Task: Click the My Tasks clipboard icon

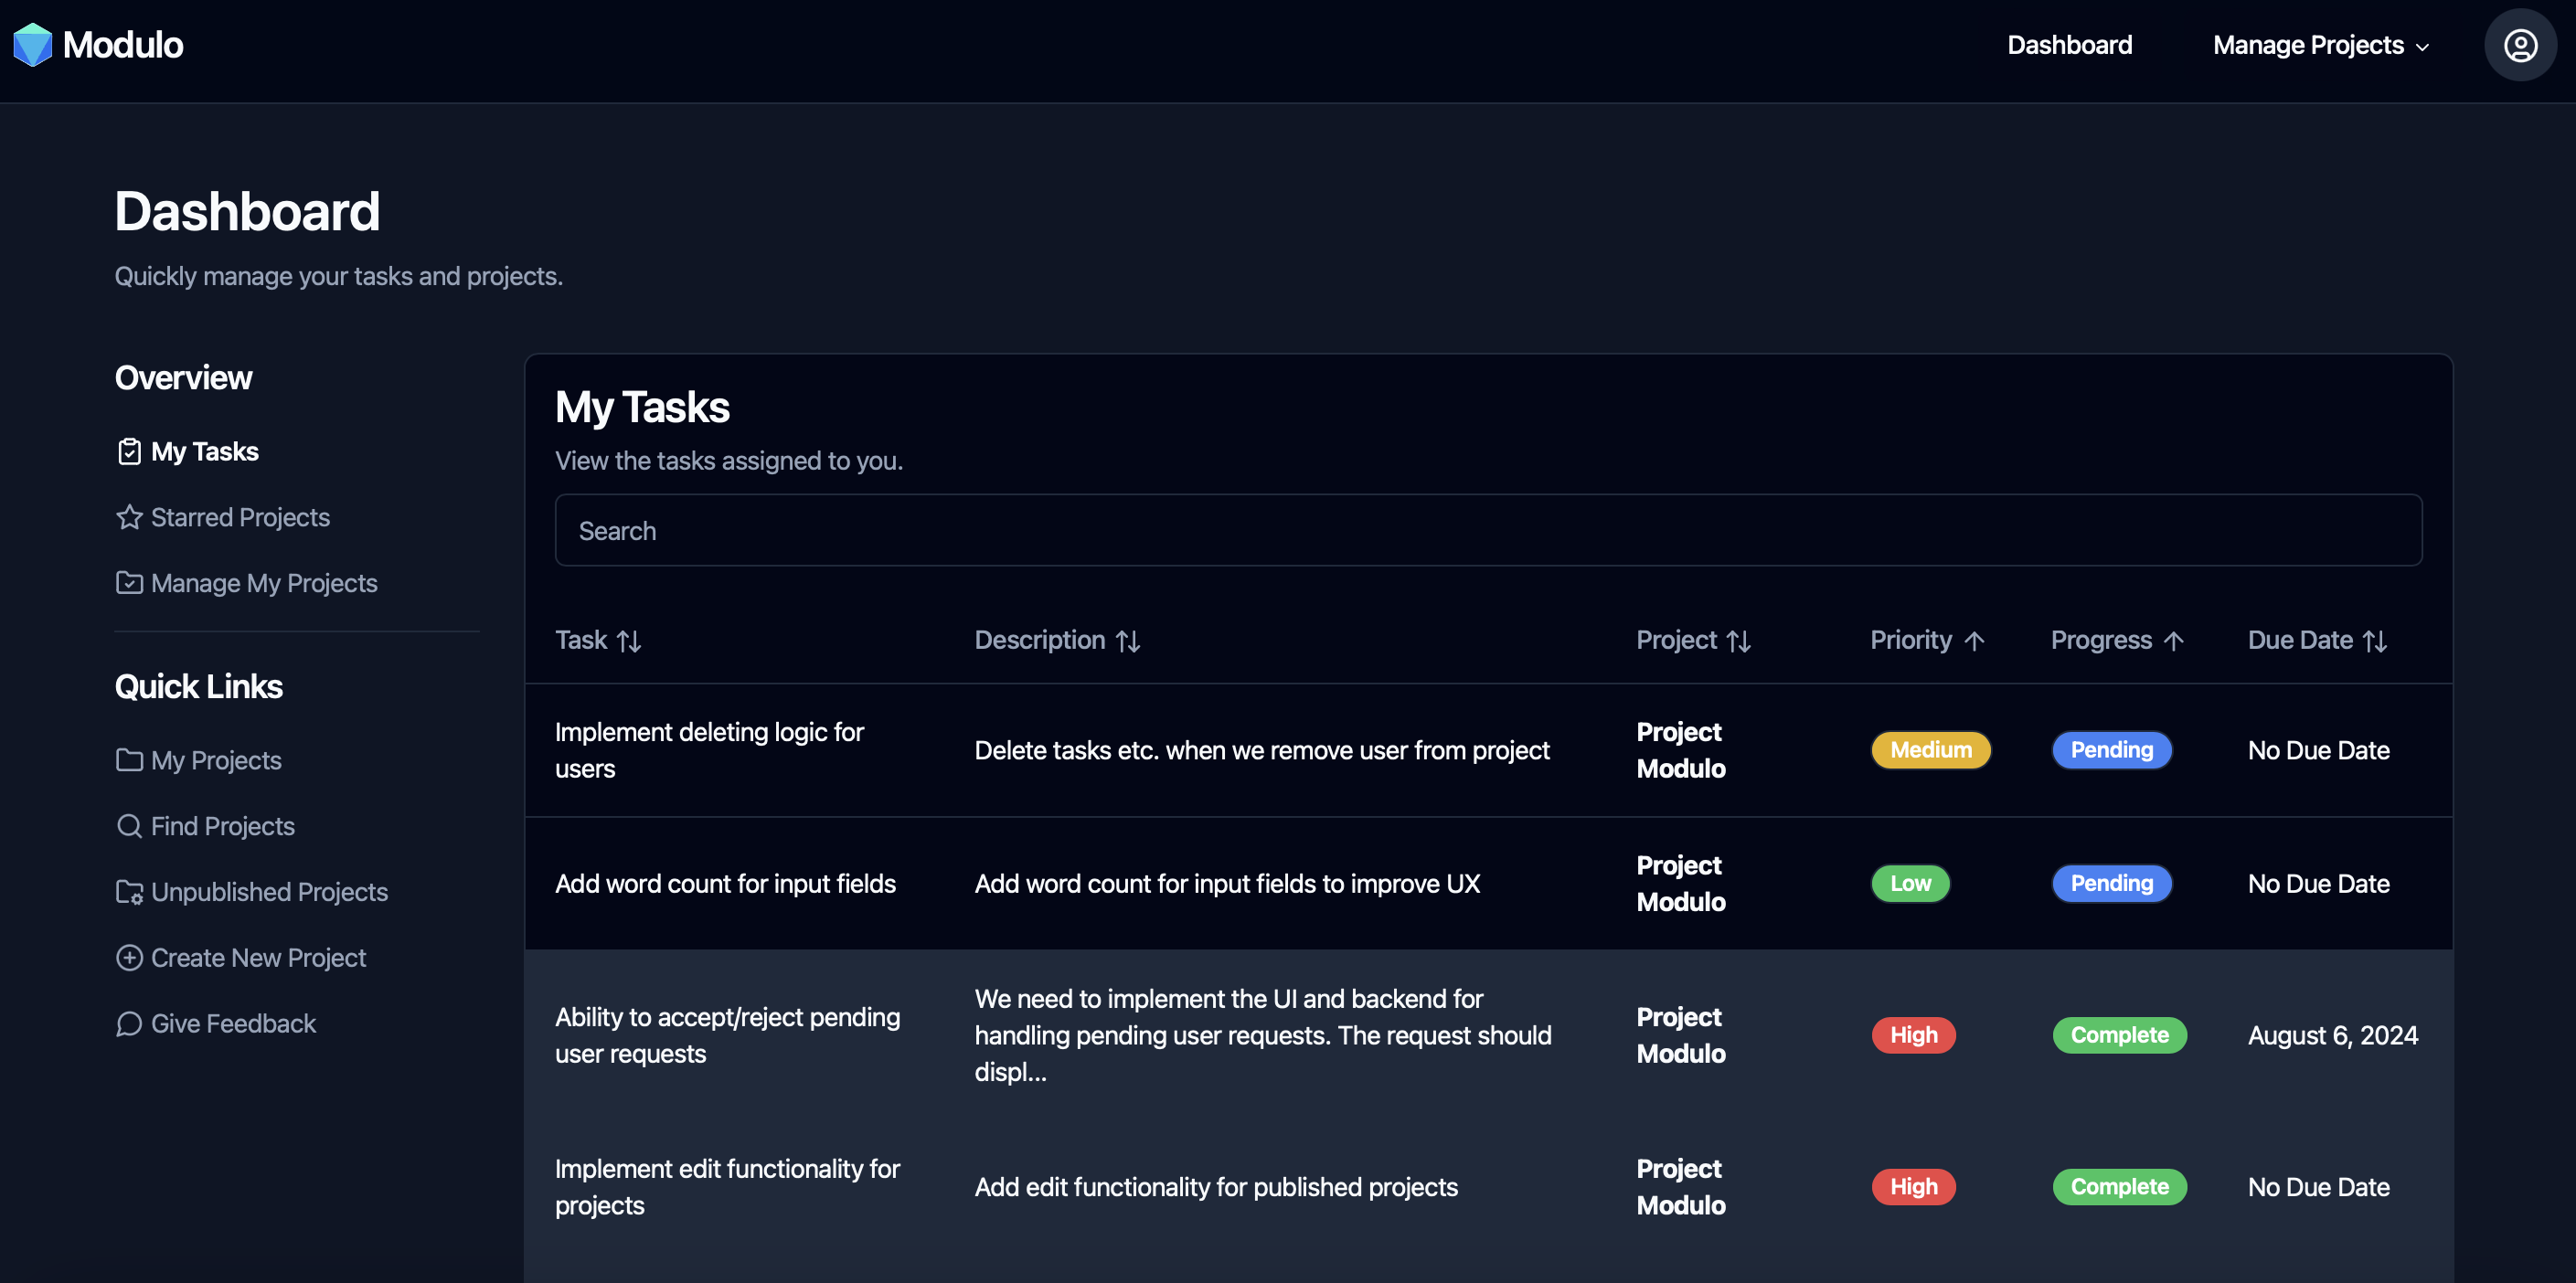Action: [129, 452]
